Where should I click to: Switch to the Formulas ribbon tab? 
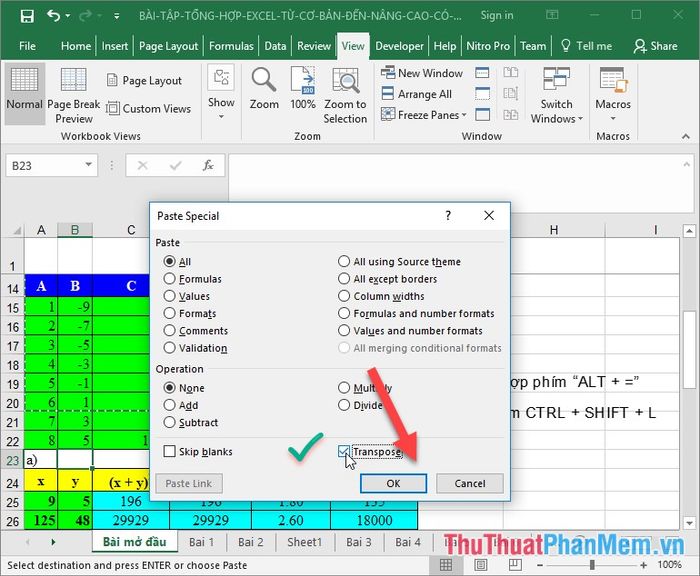[x=231, y=46]
